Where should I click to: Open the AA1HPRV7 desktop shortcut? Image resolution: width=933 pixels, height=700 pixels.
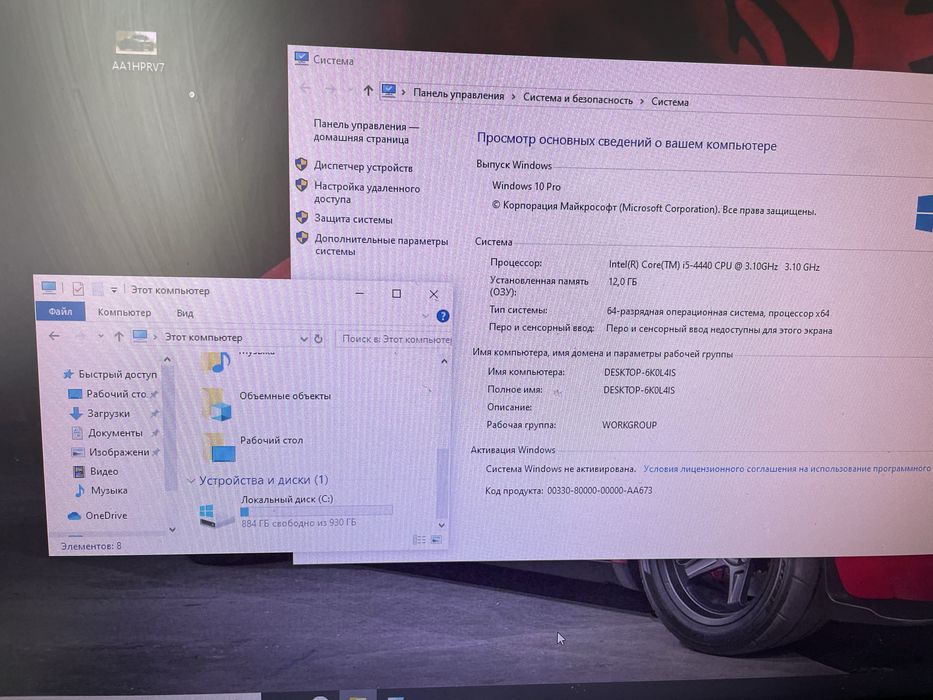tap(137, 51)
